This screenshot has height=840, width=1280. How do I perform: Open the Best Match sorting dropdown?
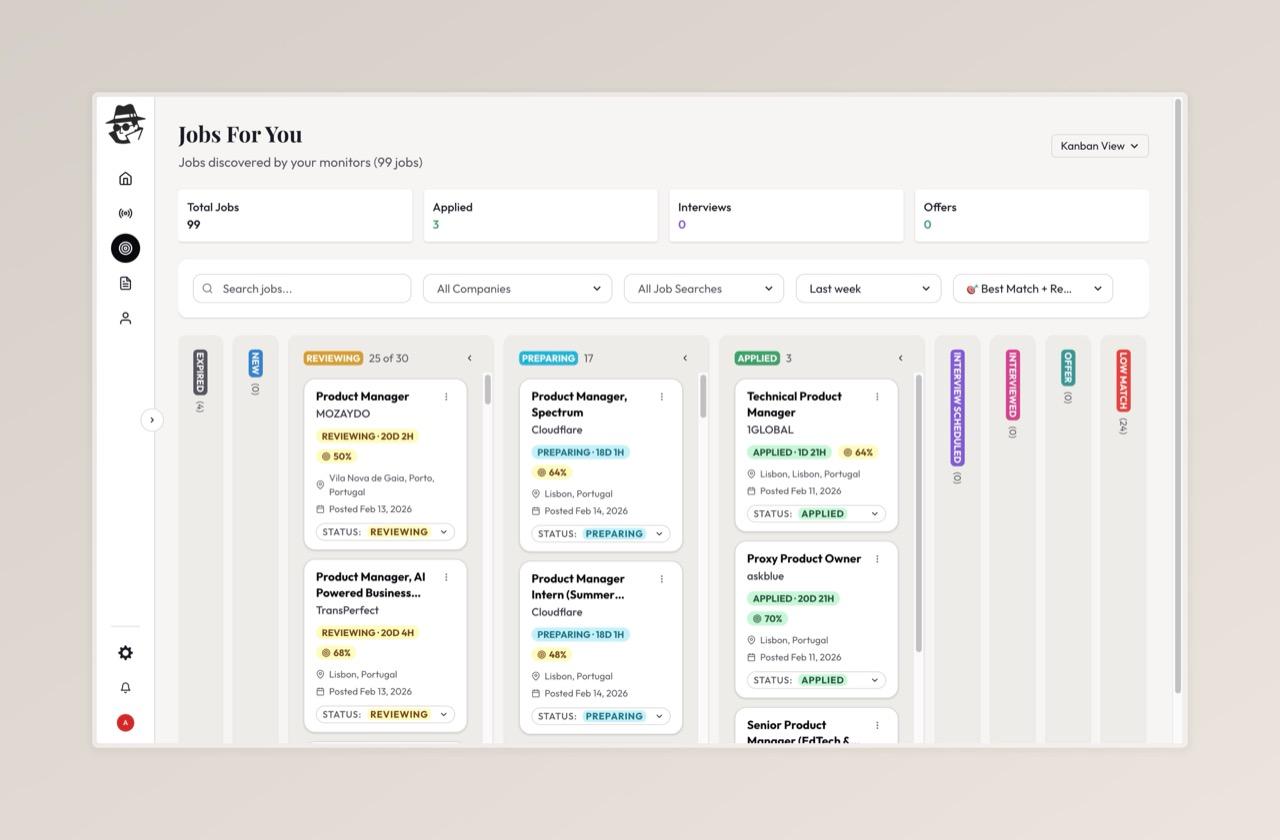[1032, 288]
